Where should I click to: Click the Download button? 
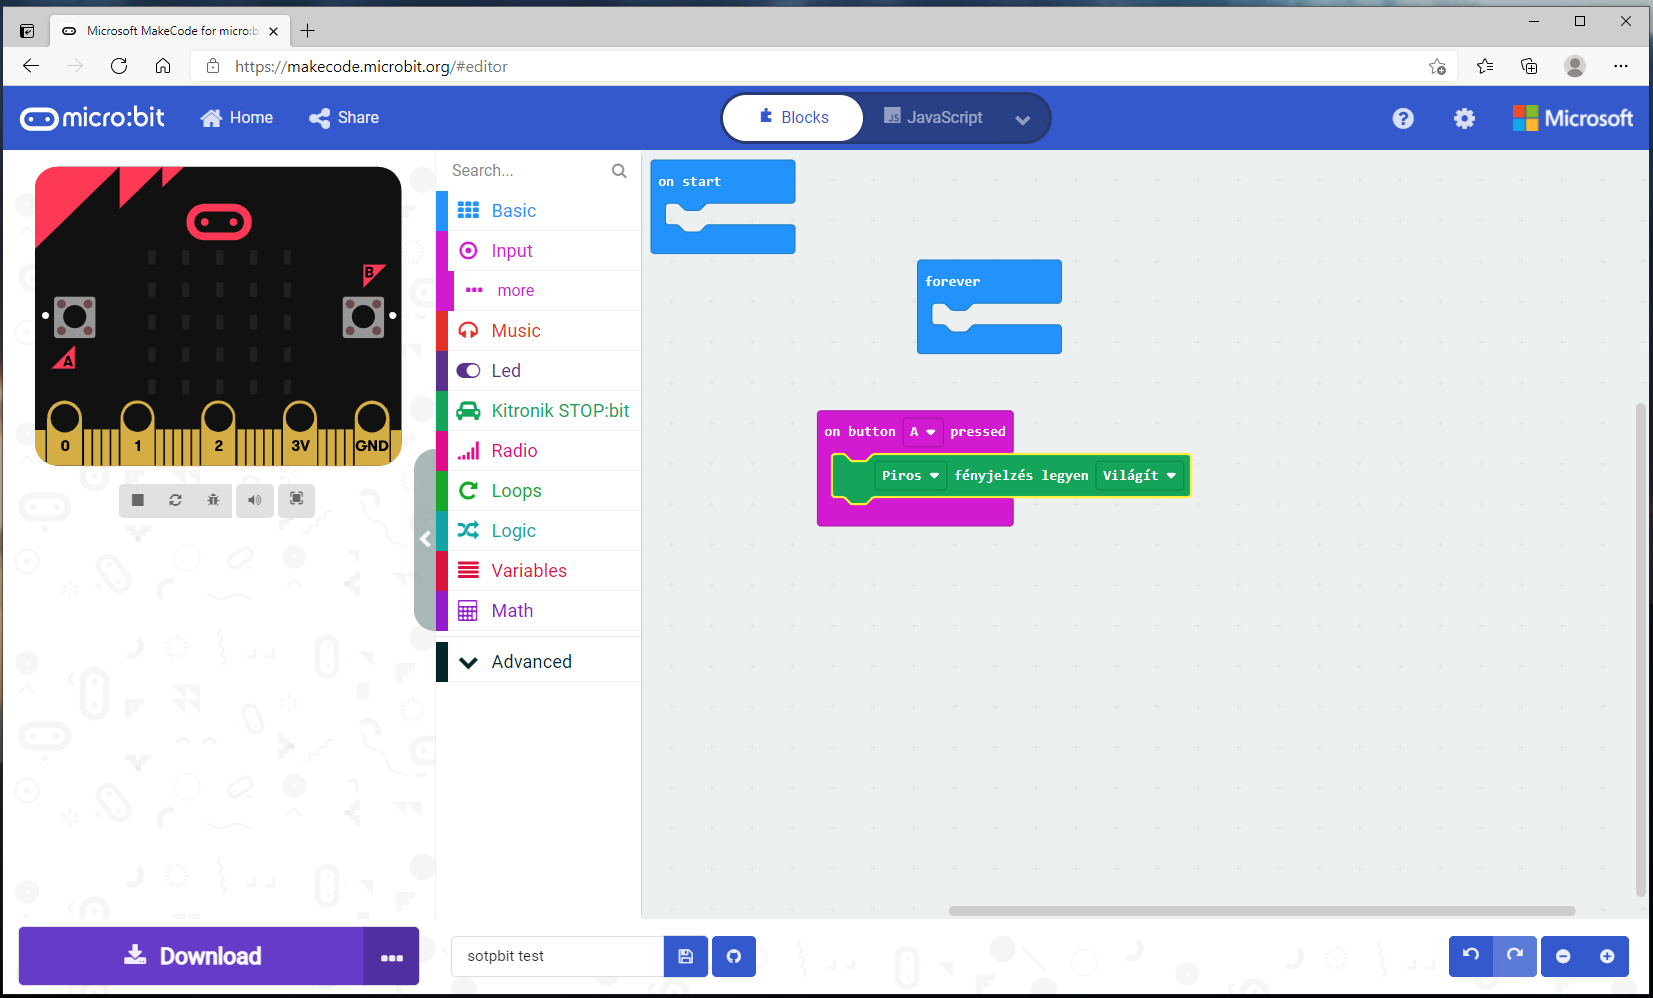196,956
